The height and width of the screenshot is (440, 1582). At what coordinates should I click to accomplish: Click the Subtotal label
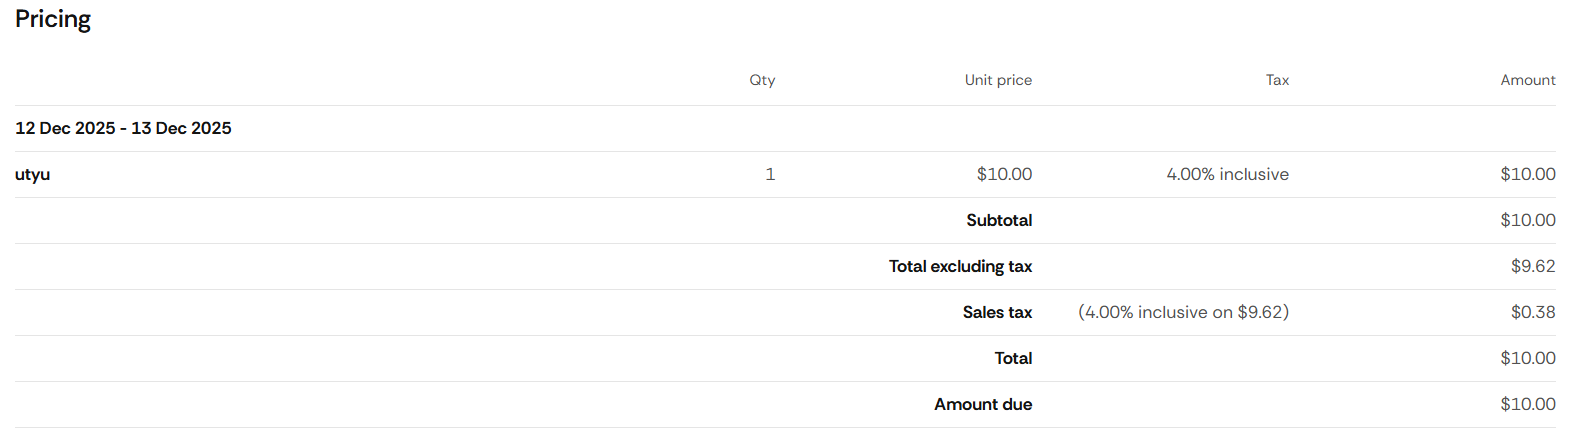click(999, 220)
